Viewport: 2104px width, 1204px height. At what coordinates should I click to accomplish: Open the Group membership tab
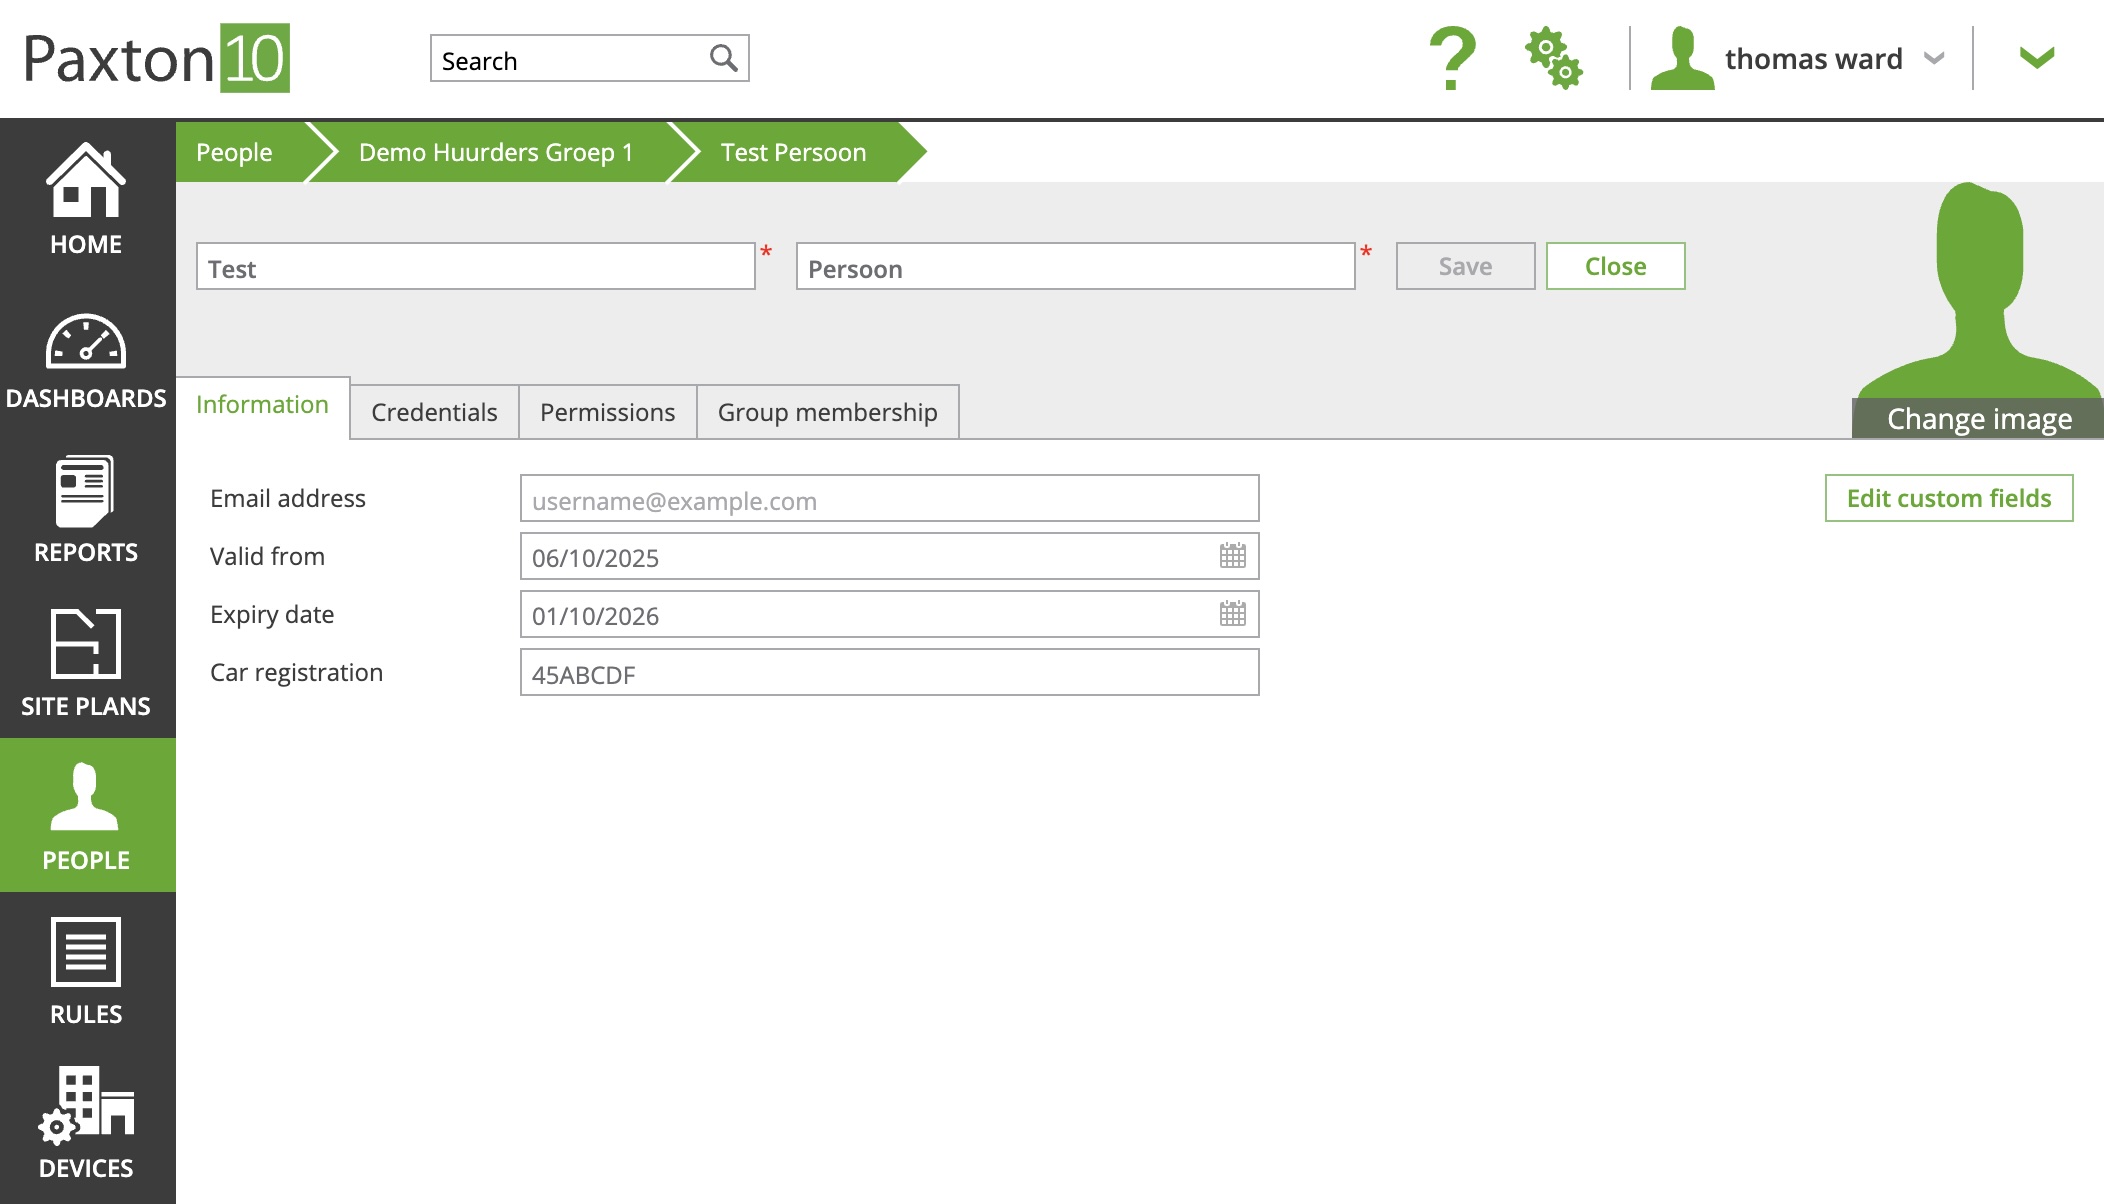(827, 412)
